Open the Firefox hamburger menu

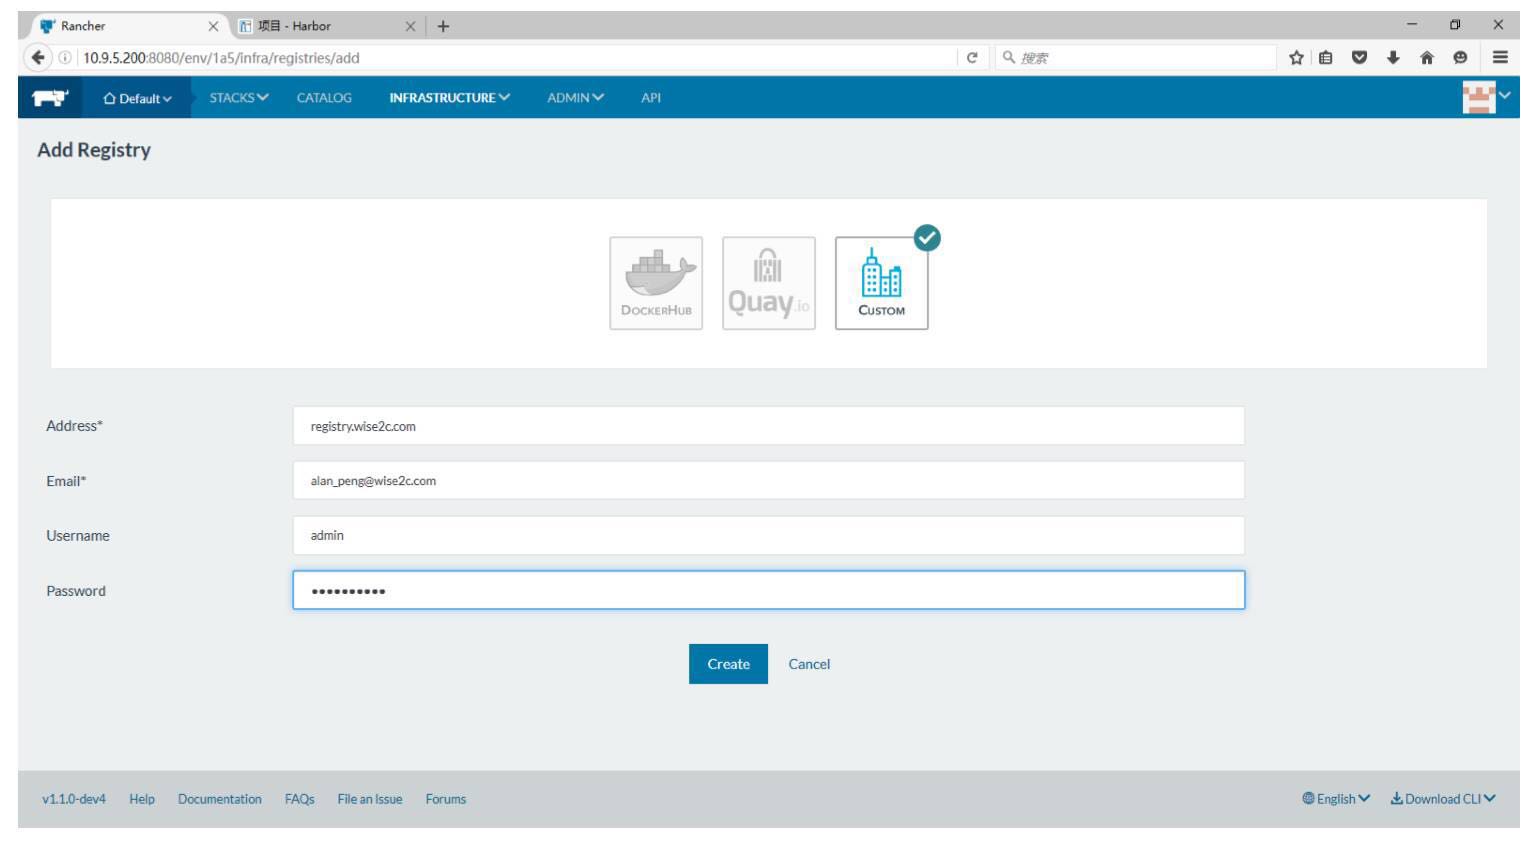point(1500,58)
